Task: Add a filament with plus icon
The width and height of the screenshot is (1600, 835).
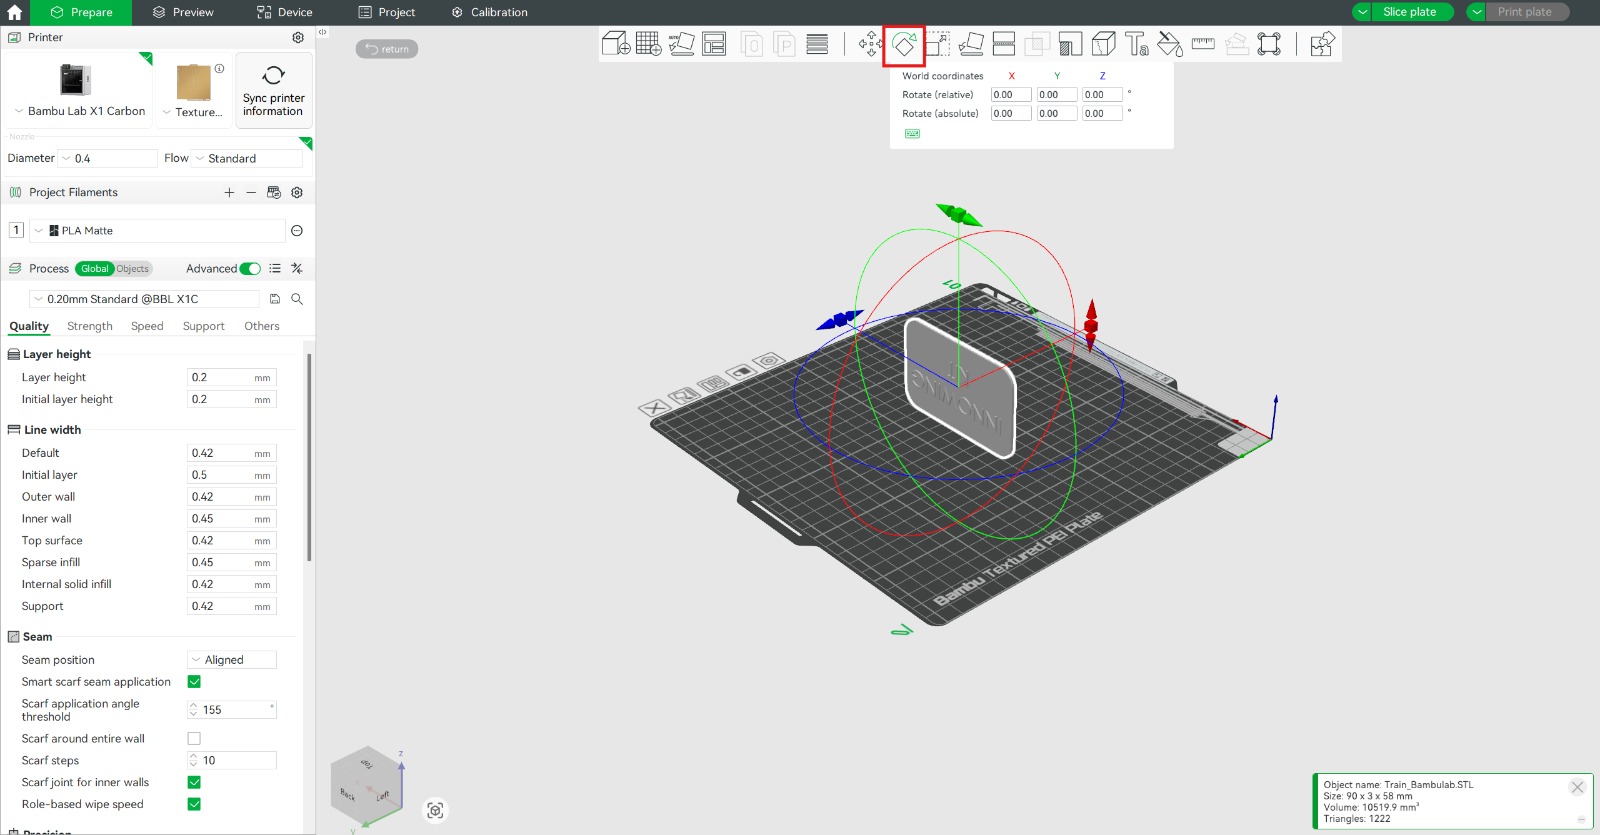Action: click(x=229, y=193)
